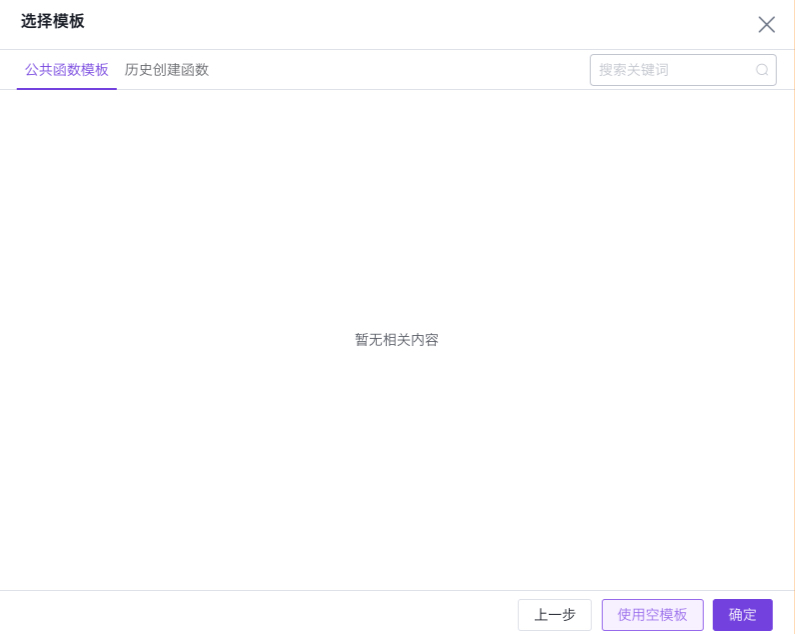795x634 pixels.
Task: Switch to the 公共函数模板 tab
Action: point(66,69)
